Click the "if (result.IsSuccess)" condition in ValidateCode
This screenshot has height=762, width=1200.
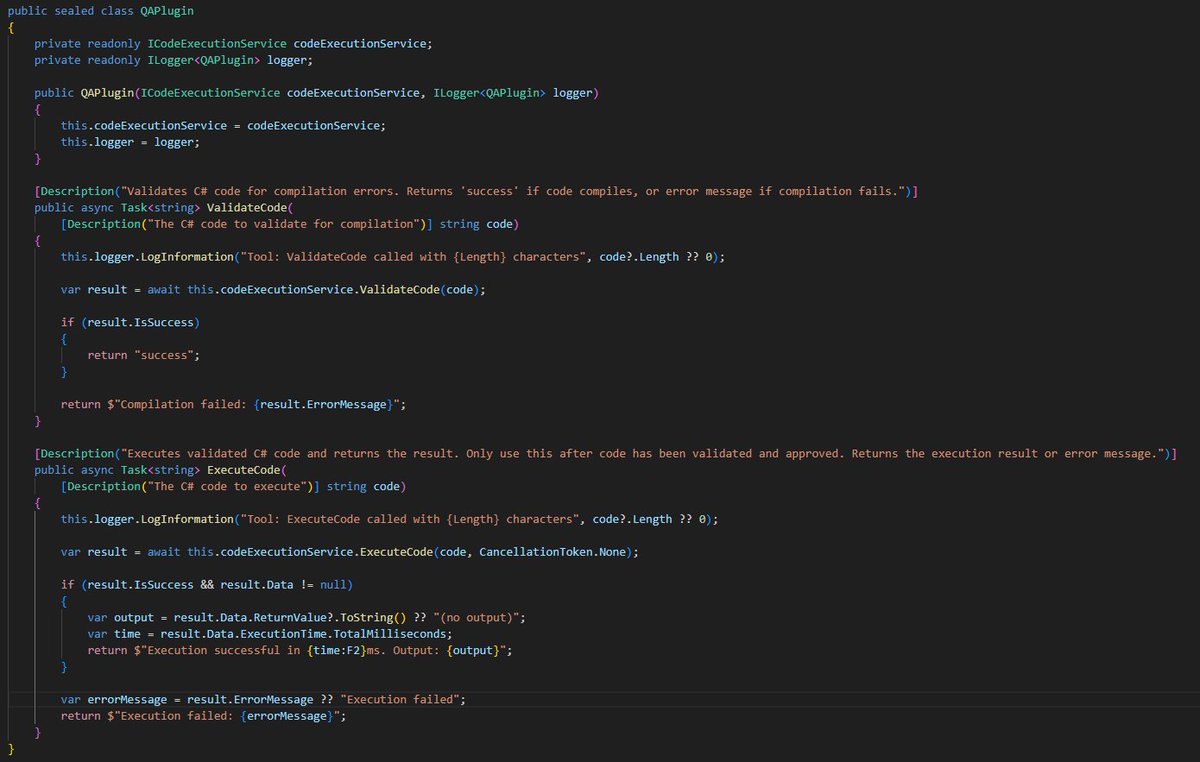(130, 322)
